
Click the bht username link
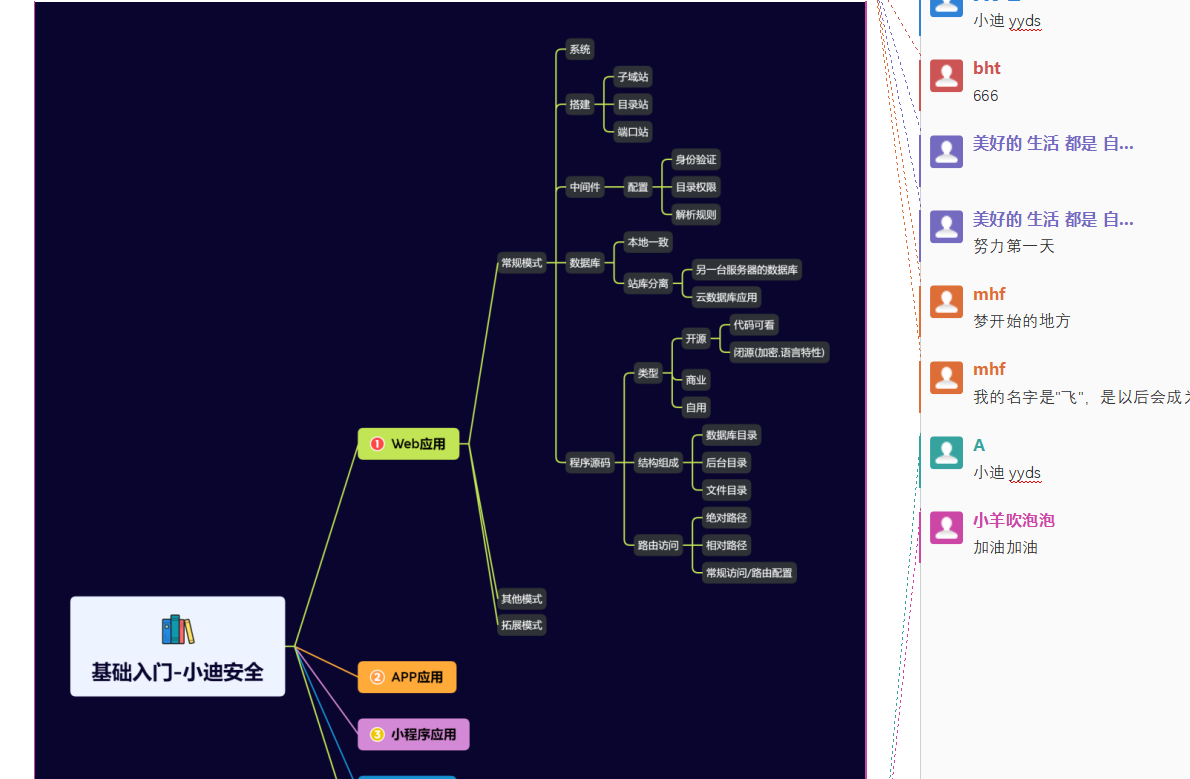pos(986,68)
